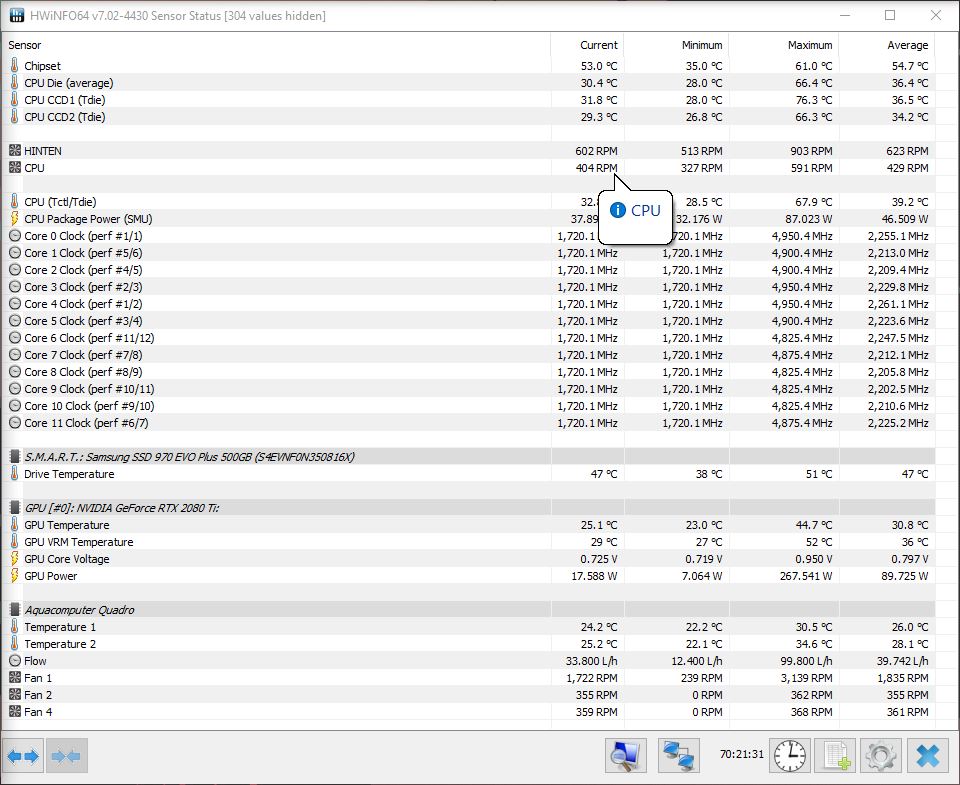This screenshot has height=785, width=960.
Task: Select the Temperature 2 row
Action: [x=468, y=644]
